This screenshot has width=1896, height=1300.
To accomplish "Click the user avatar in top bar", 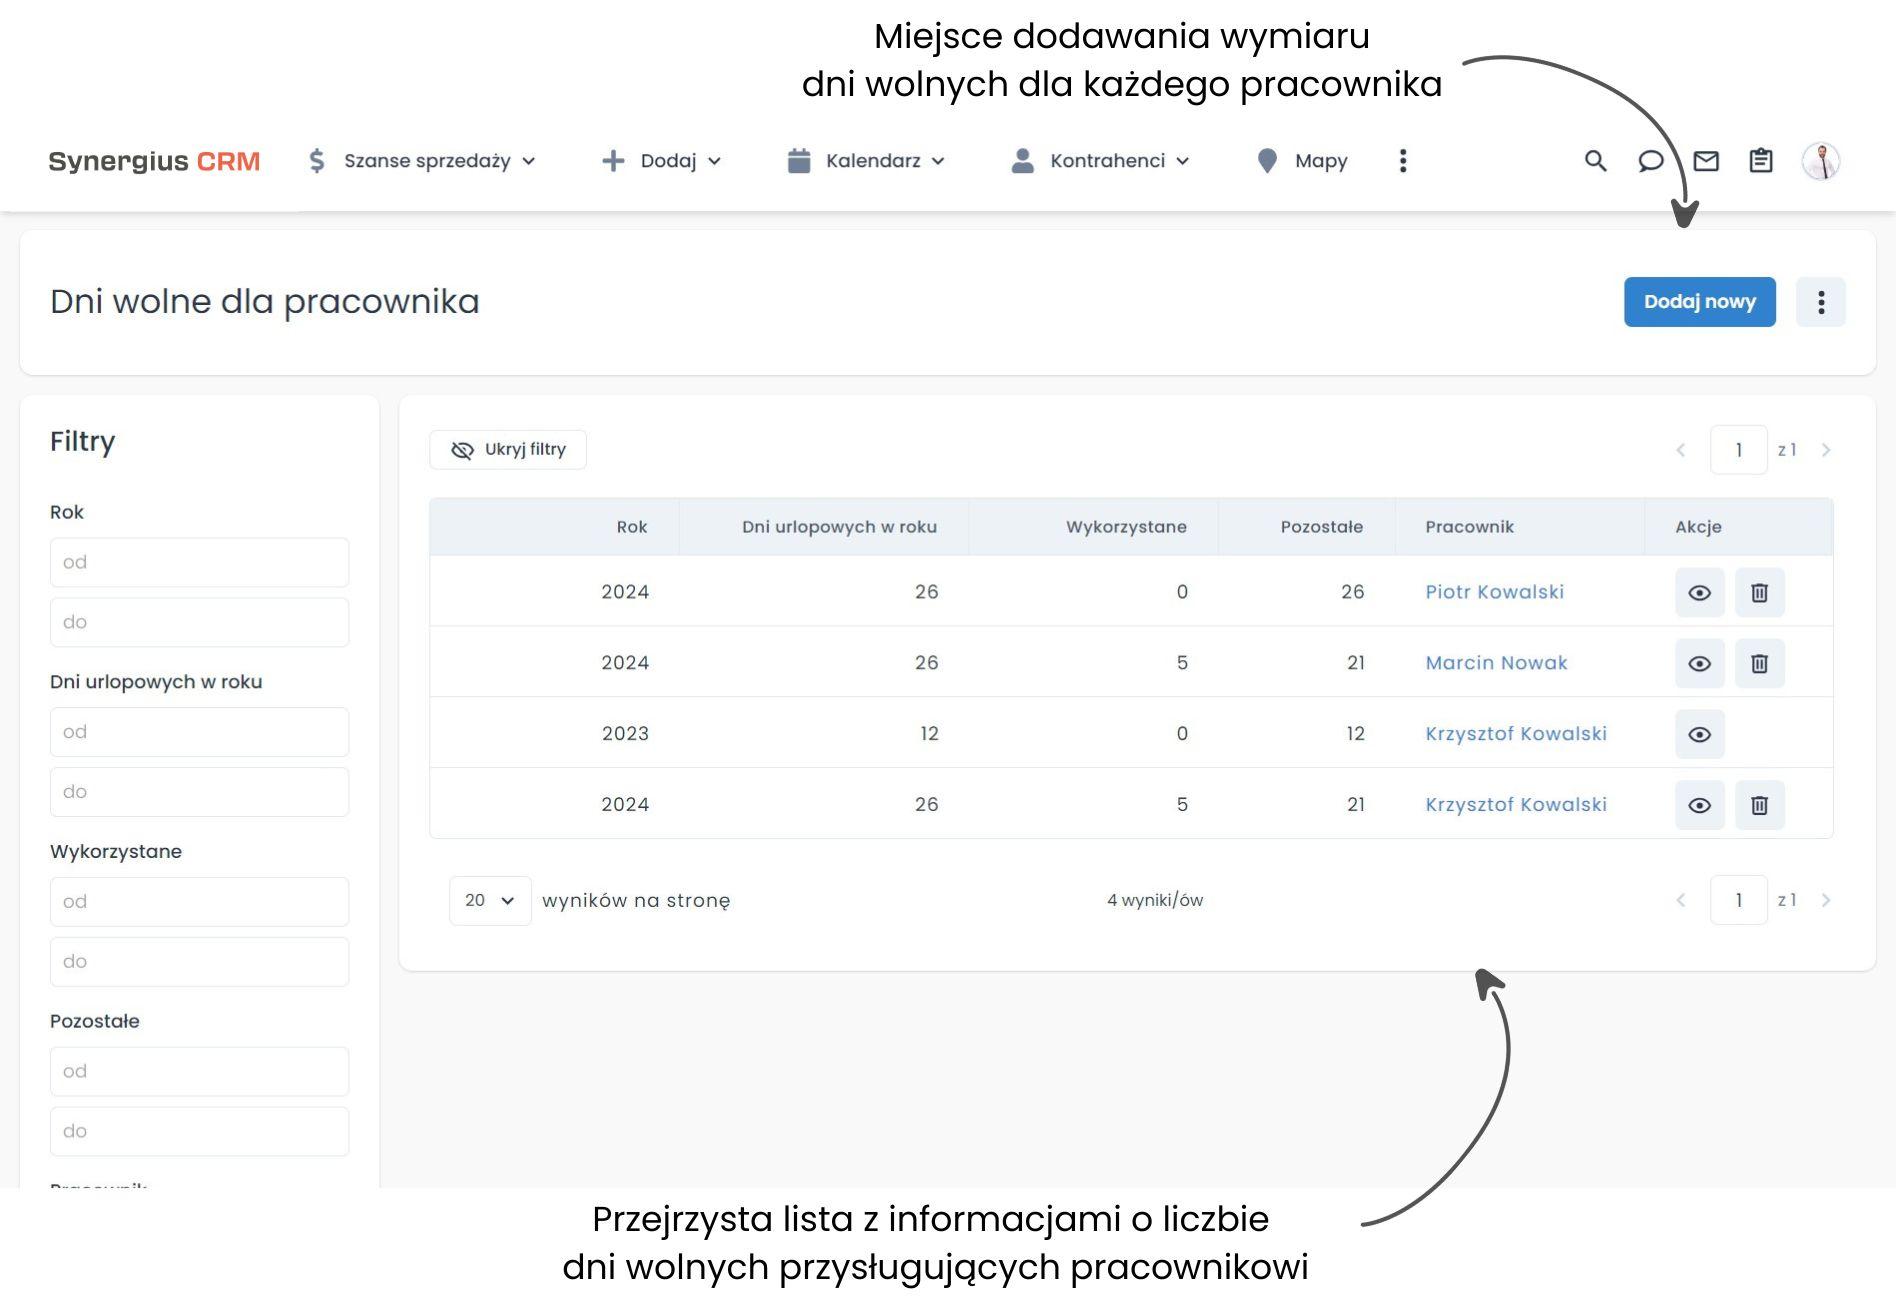I will point(1820,161).
